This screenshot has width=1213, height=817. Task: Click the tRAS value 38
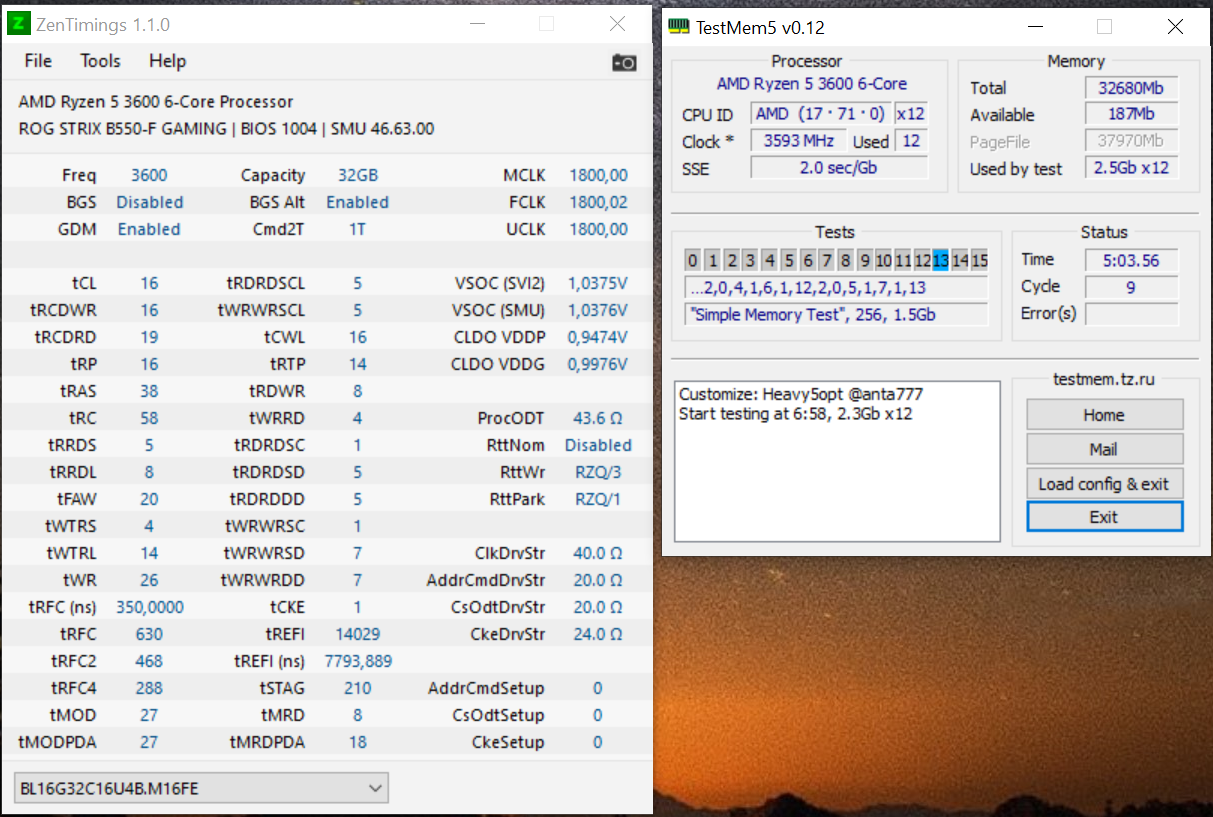pos(149,391)
